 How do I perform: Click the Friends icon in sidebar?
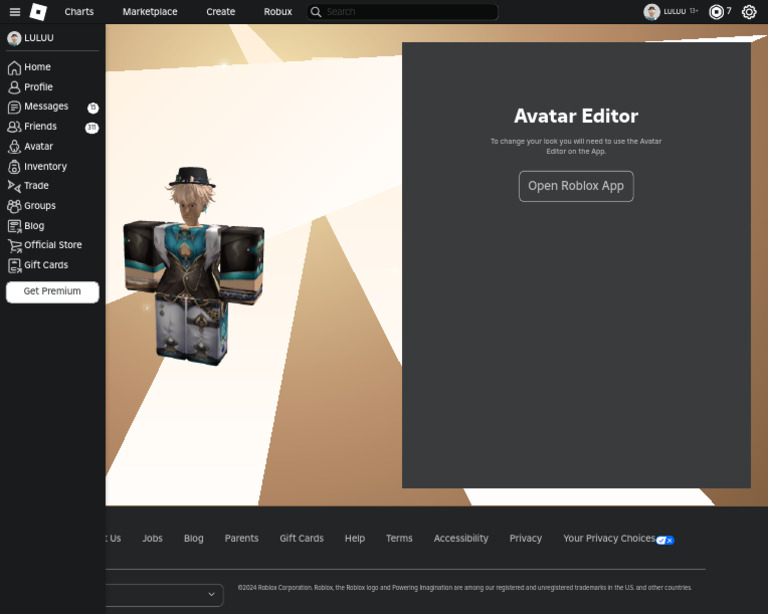[x=14, y=127]
